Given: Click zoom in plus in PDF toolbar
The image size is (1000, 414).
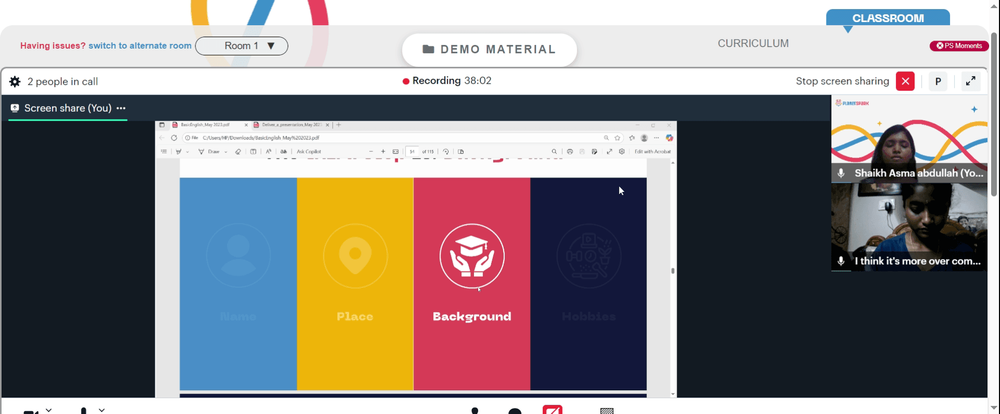Looking at the screenshot, I should pyautogui.click(x=383, y=151).
